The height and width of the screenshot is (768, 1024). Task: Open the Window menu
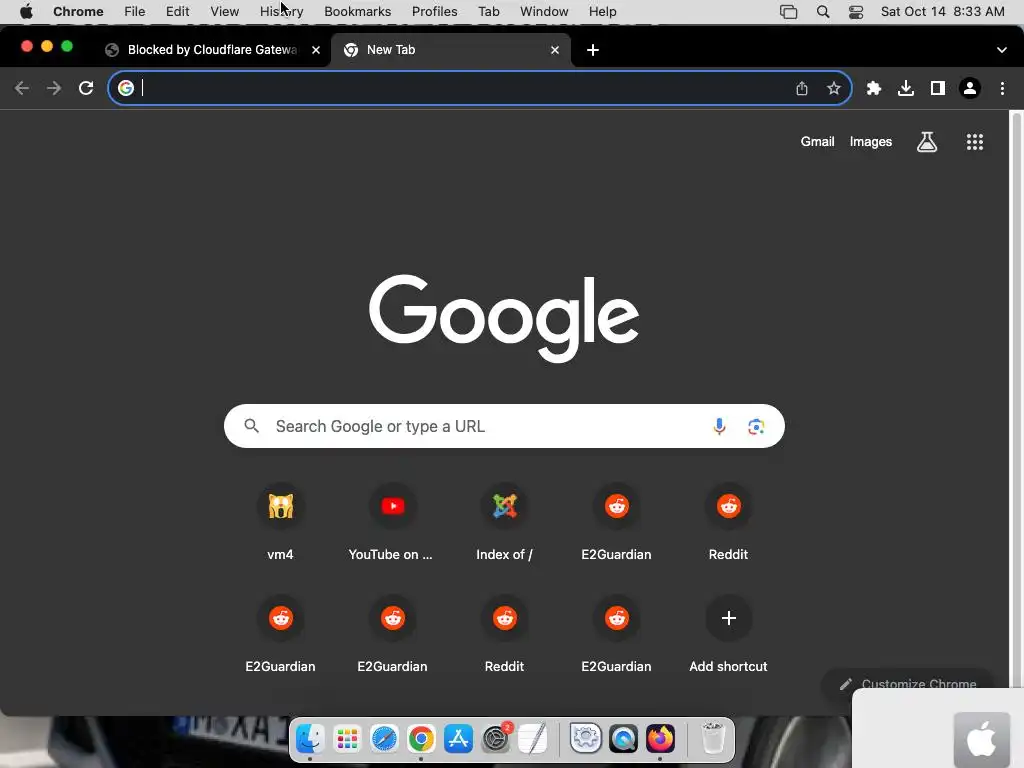pos(544,12)
